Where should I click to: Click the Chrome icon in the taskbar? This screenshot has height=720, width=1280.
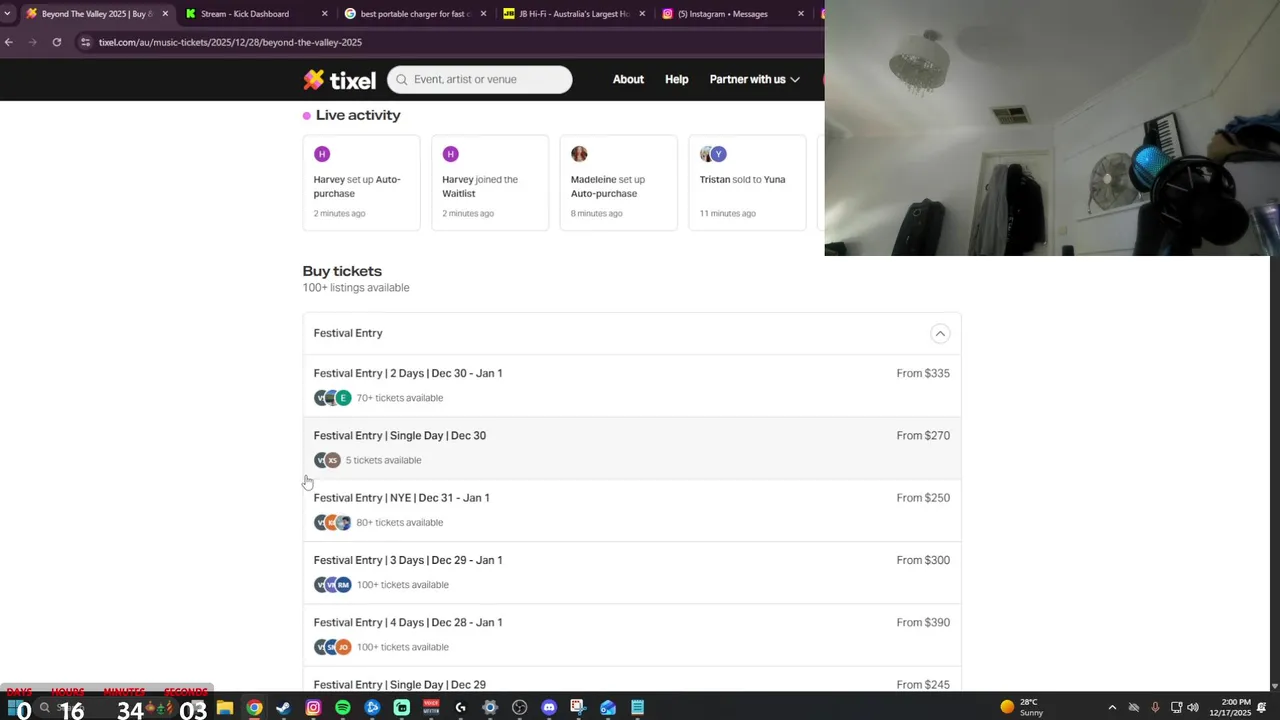tap(254, 707)
